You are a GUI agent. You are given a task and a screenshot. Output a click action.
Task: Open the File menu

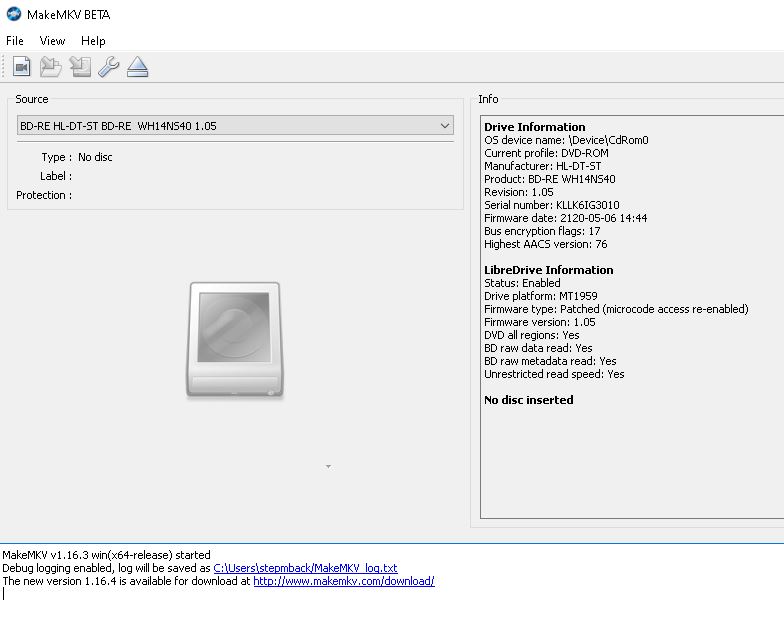coord(14,41)
